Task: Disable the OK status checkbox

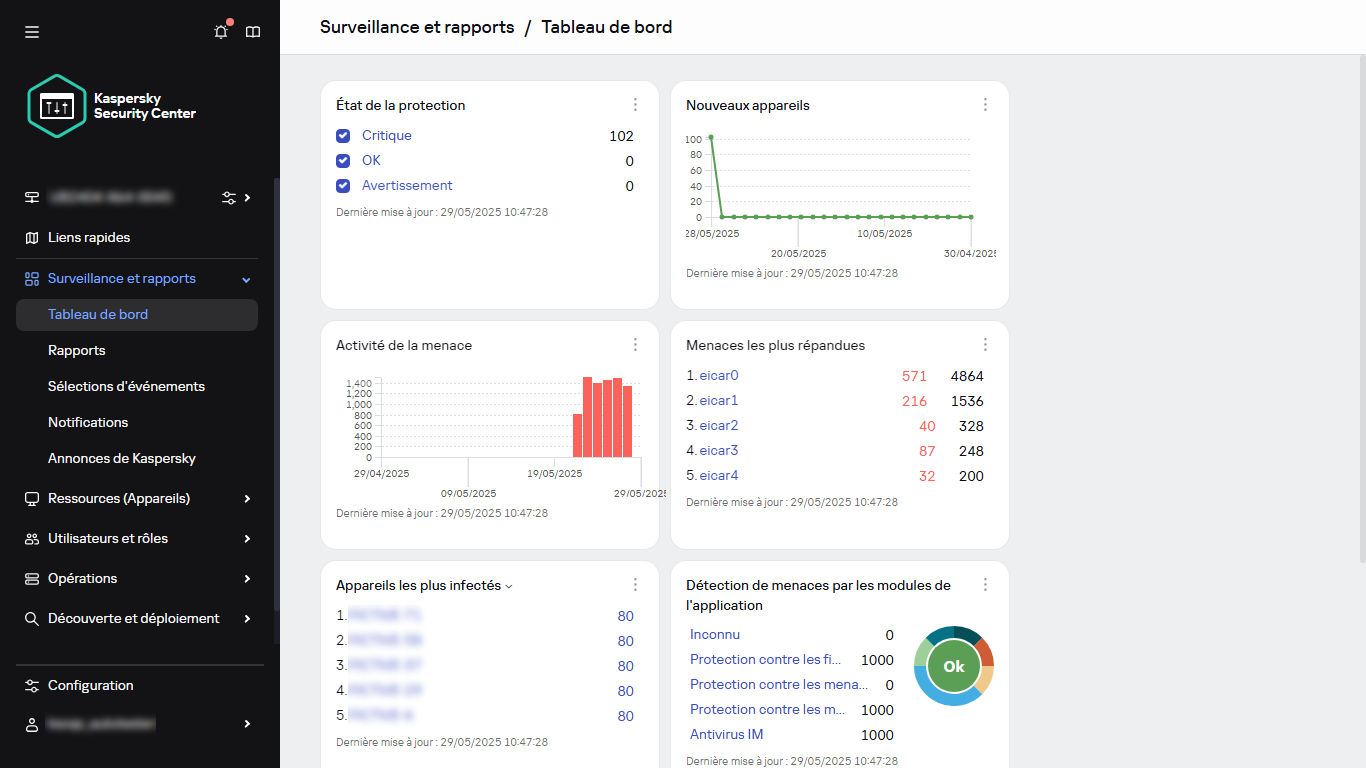Action: [x=343, y=160]
